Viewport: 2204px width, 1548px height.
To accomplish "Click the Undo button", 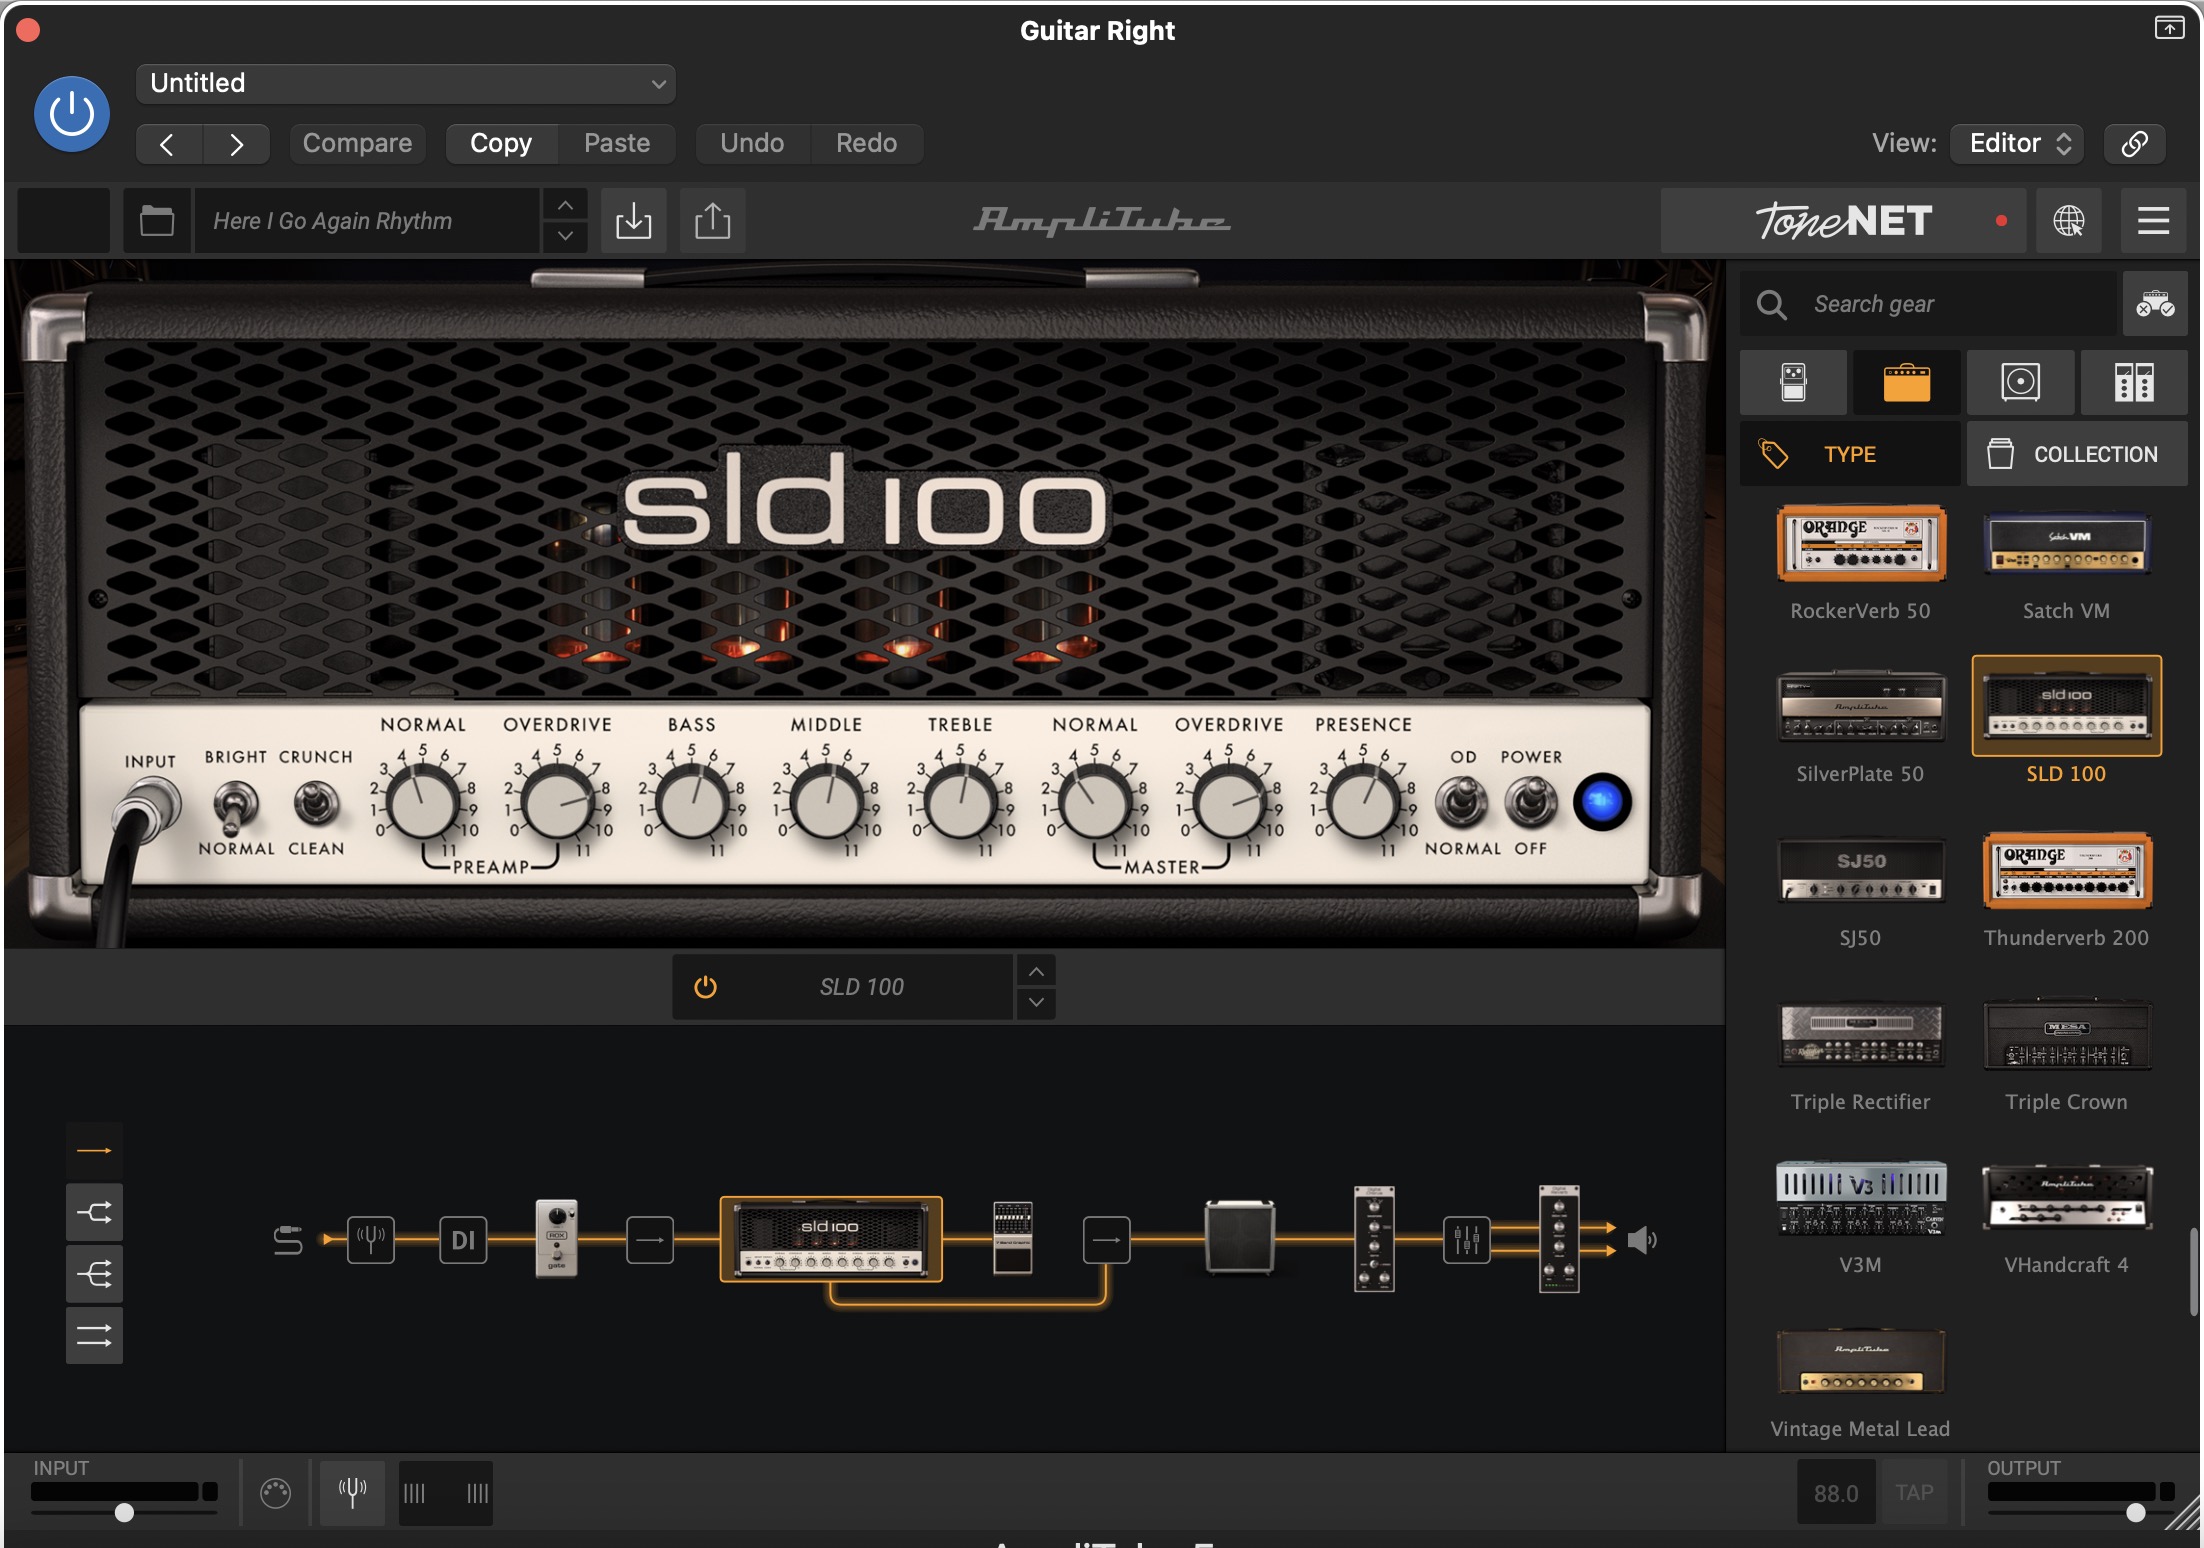I will (752, 143).
